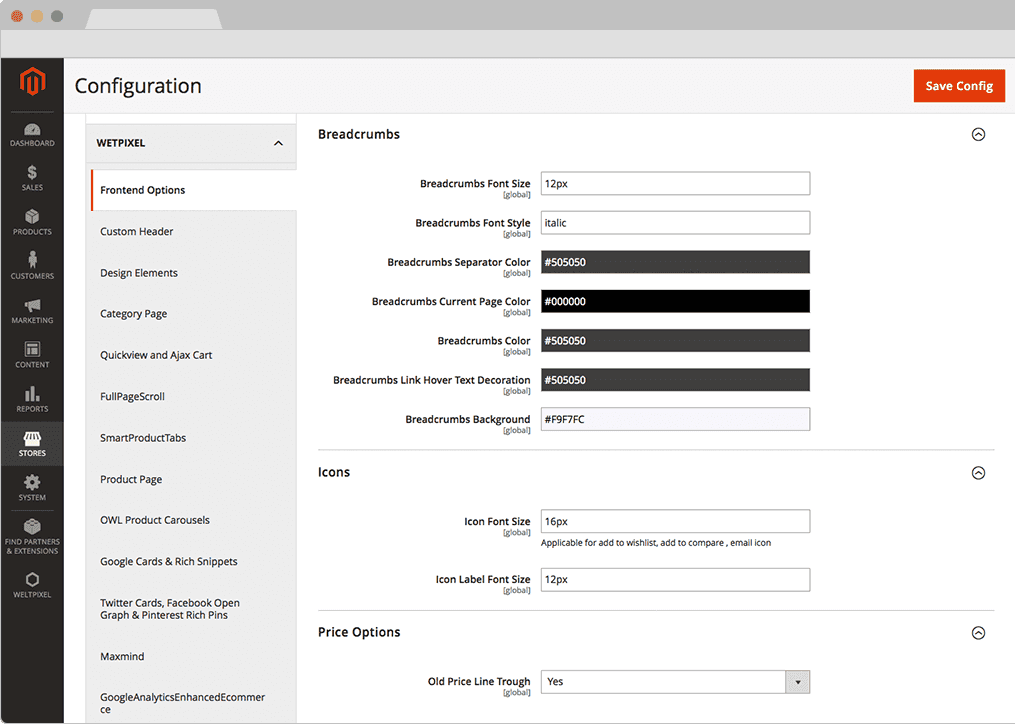This screenshot has width=1015, height=724.
Task: Click the Save Config button
Action: [x=958, y=86]
